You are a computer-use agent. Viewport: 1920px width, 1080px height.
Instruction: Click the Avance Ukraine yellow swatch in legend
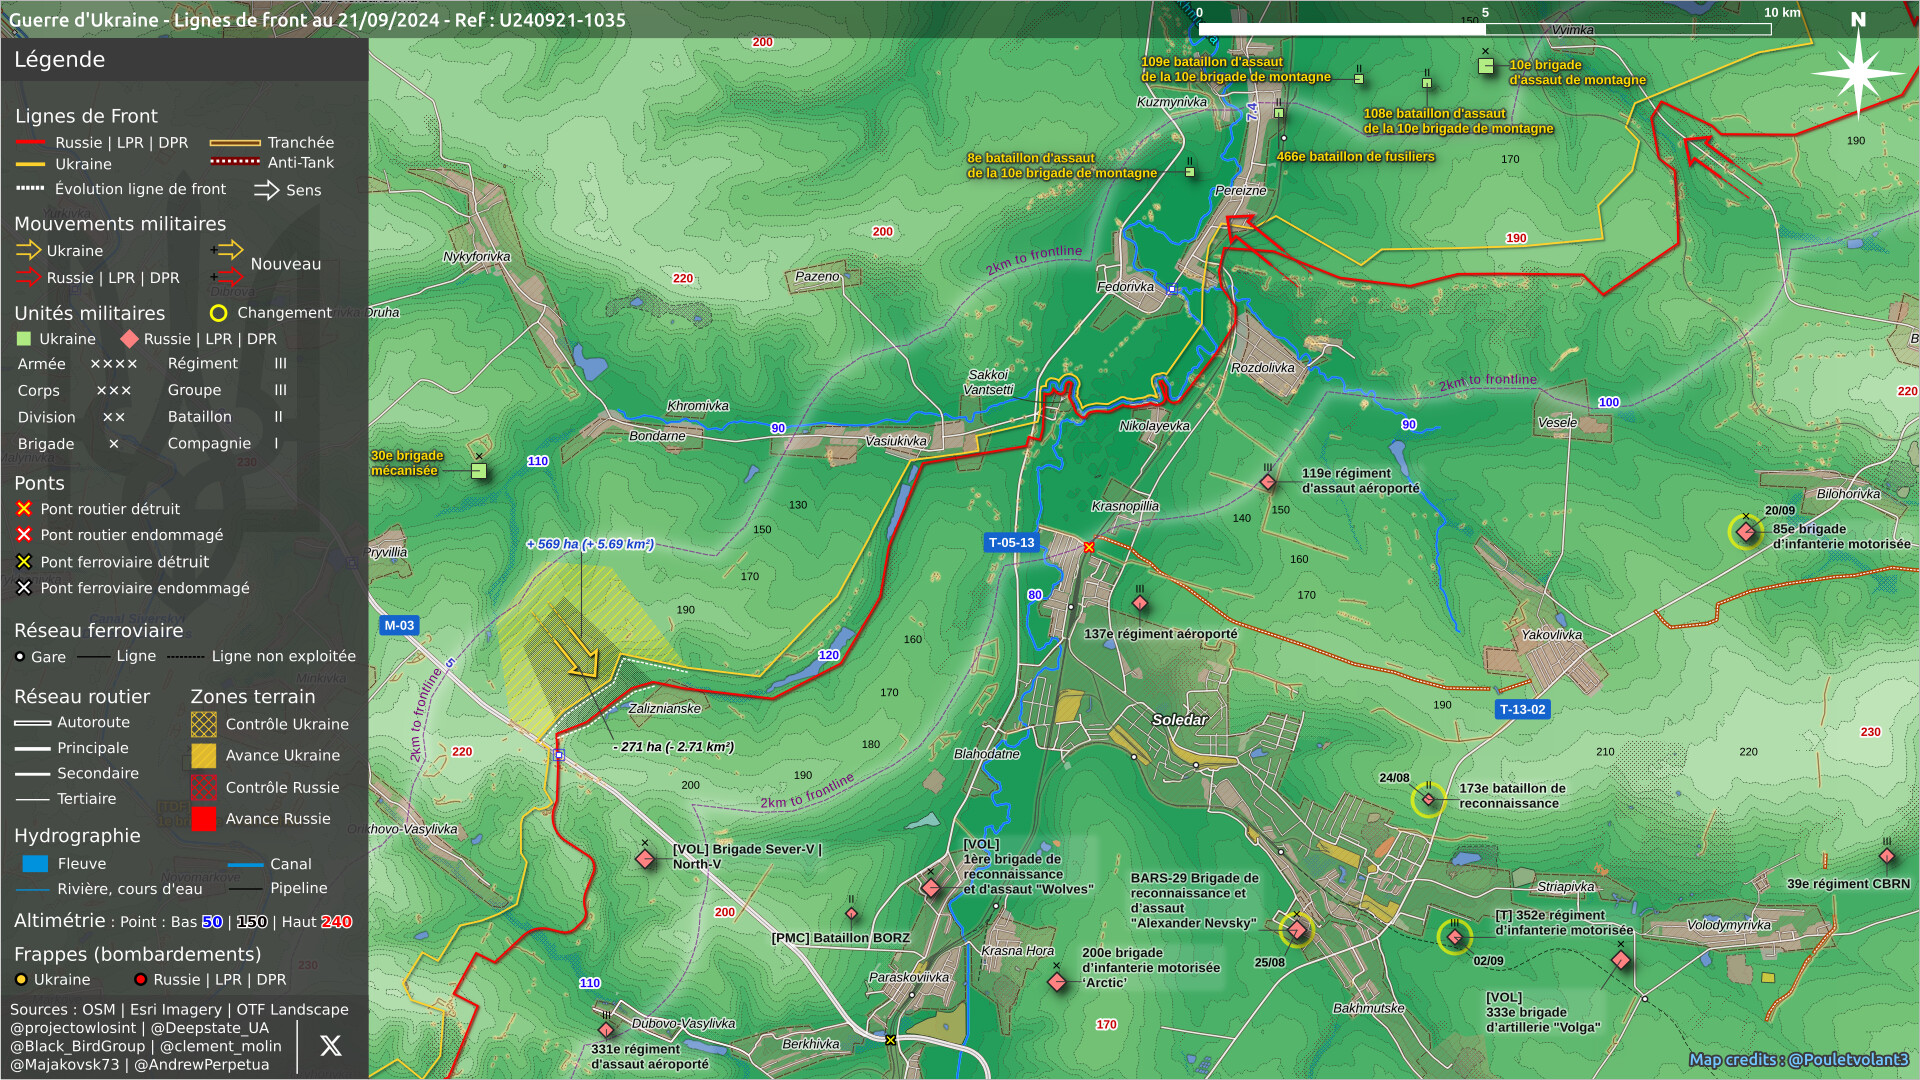[x=204, y=756]
